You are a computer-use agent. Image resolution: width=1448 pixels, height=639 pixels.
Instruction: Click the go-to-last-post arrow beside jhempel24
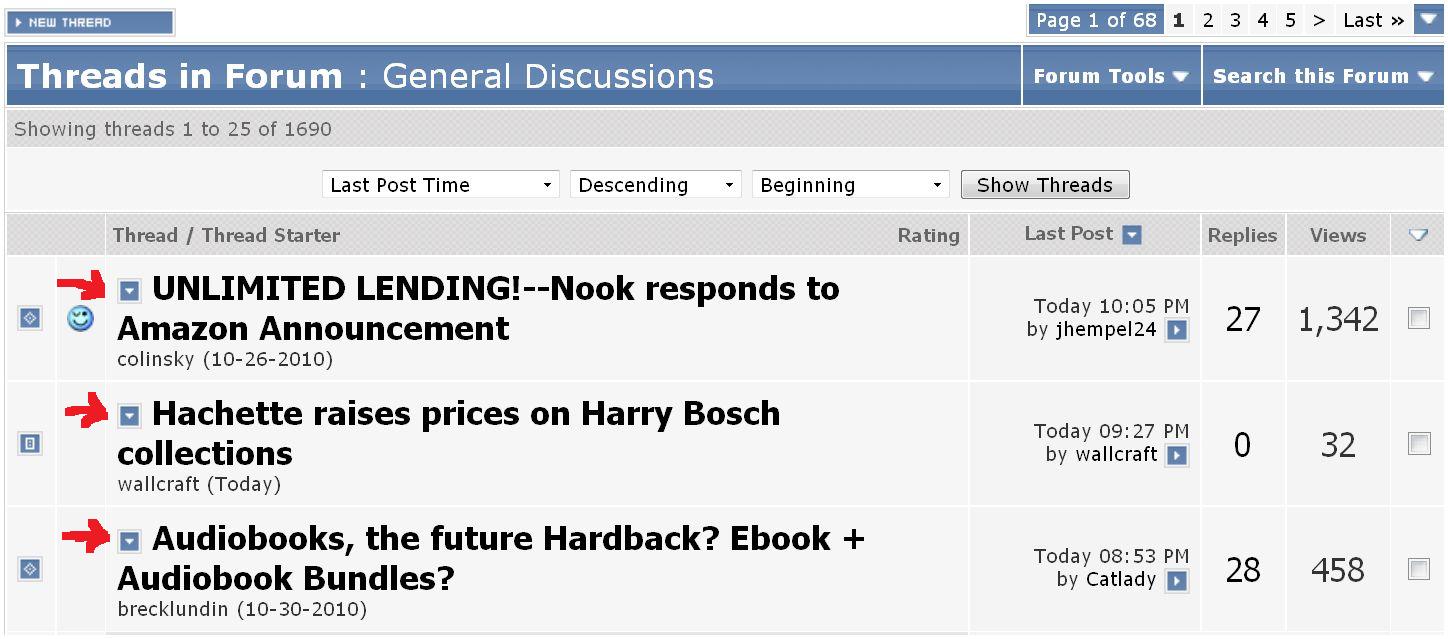pos(1177,331)
